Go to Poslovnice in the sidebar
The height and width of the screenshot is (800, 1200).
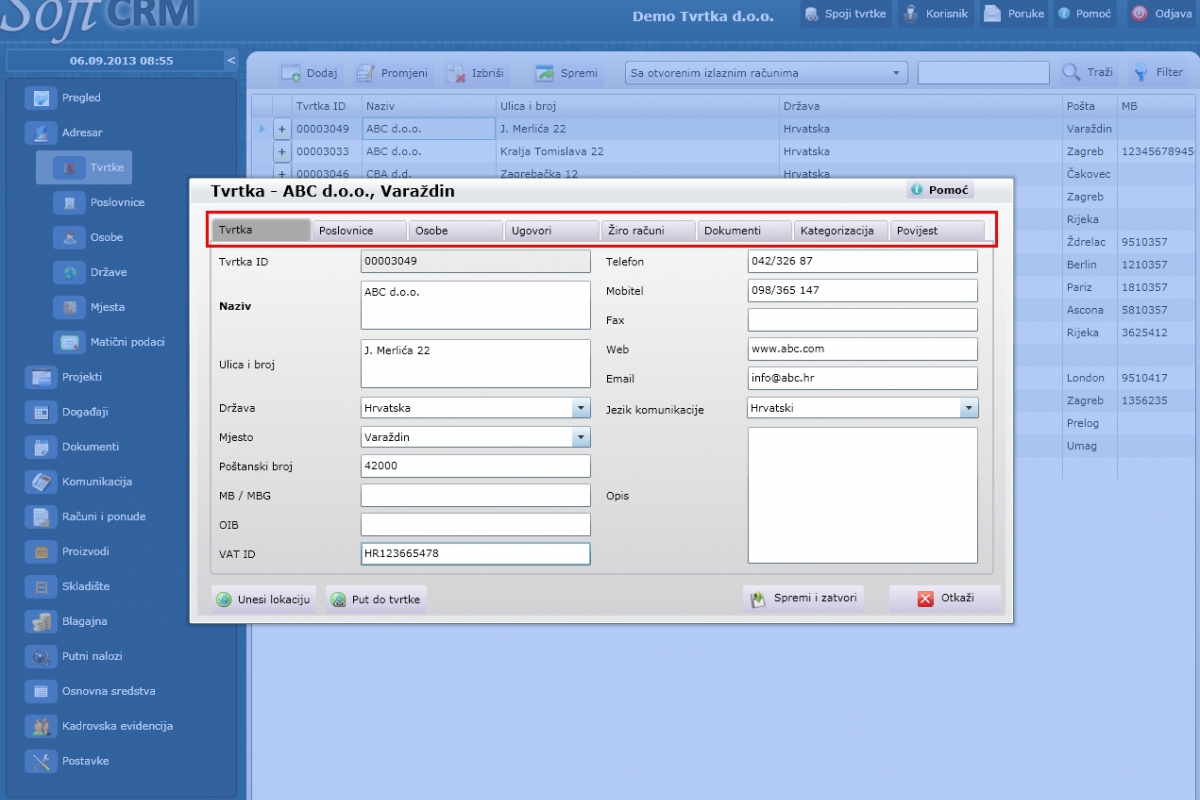click(x=100, y=202)
